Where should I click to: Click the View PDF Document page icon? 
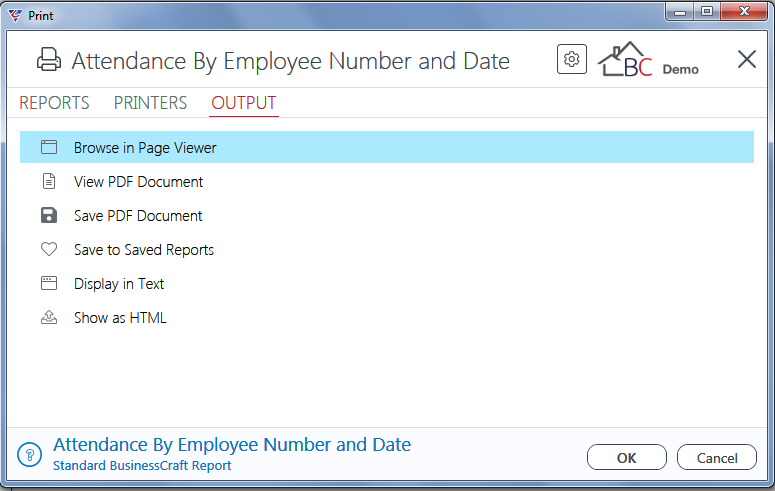49,181
